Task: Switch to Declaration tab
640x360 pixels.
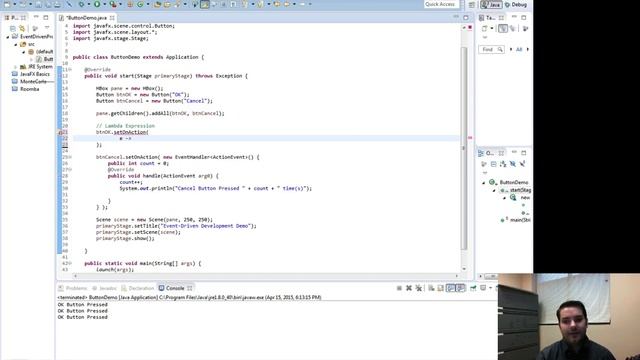Action: pyautogui.click(x=138, y=288)
